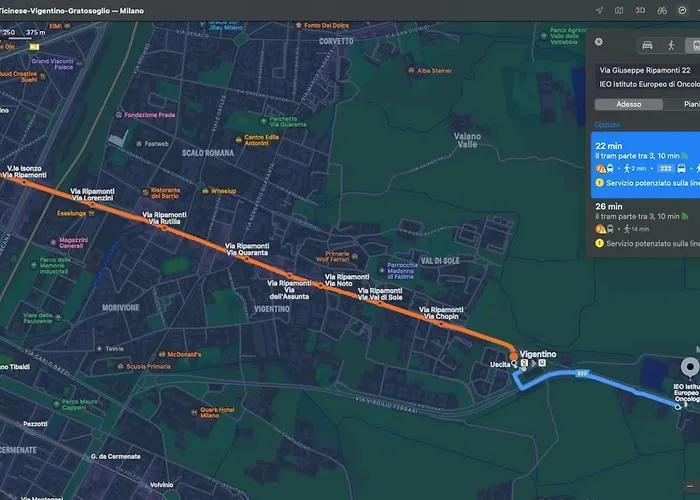Toggle the 3D view button
The image size is (700, 500).
coord(640,10)
